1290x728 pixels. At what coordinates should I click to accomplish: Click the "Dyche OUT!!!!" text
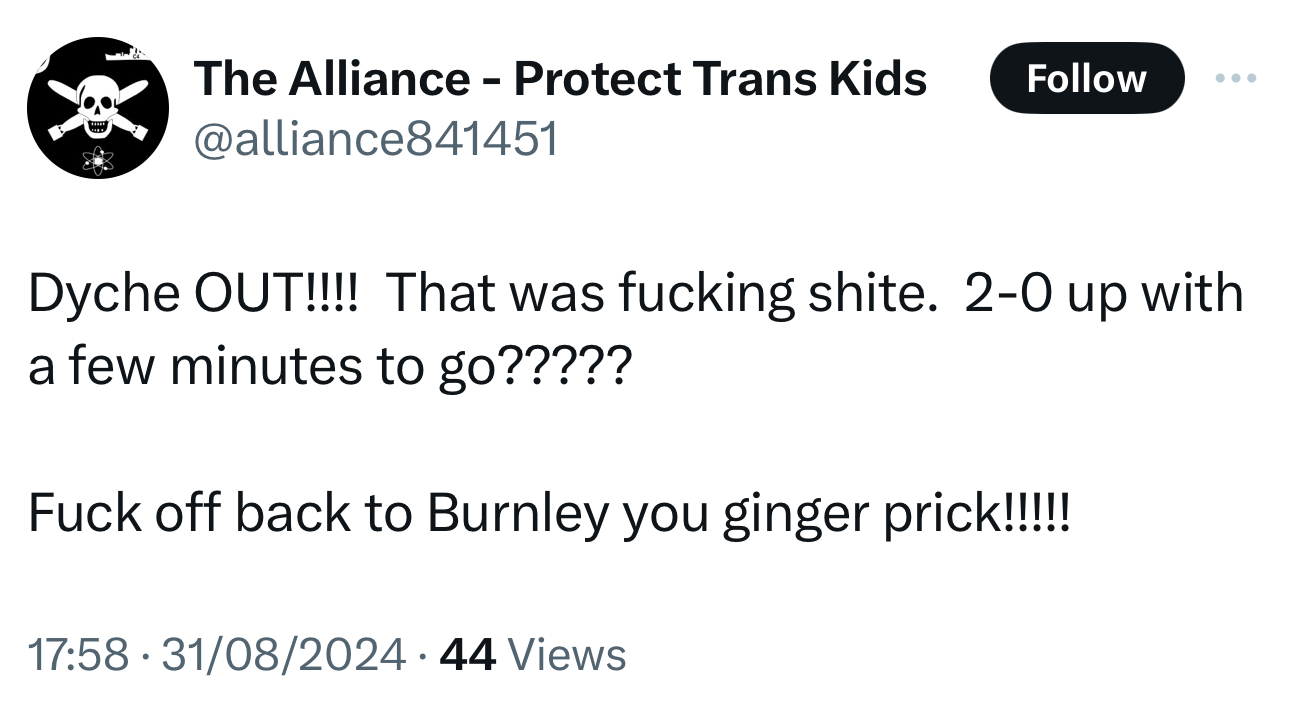point(188,294)
